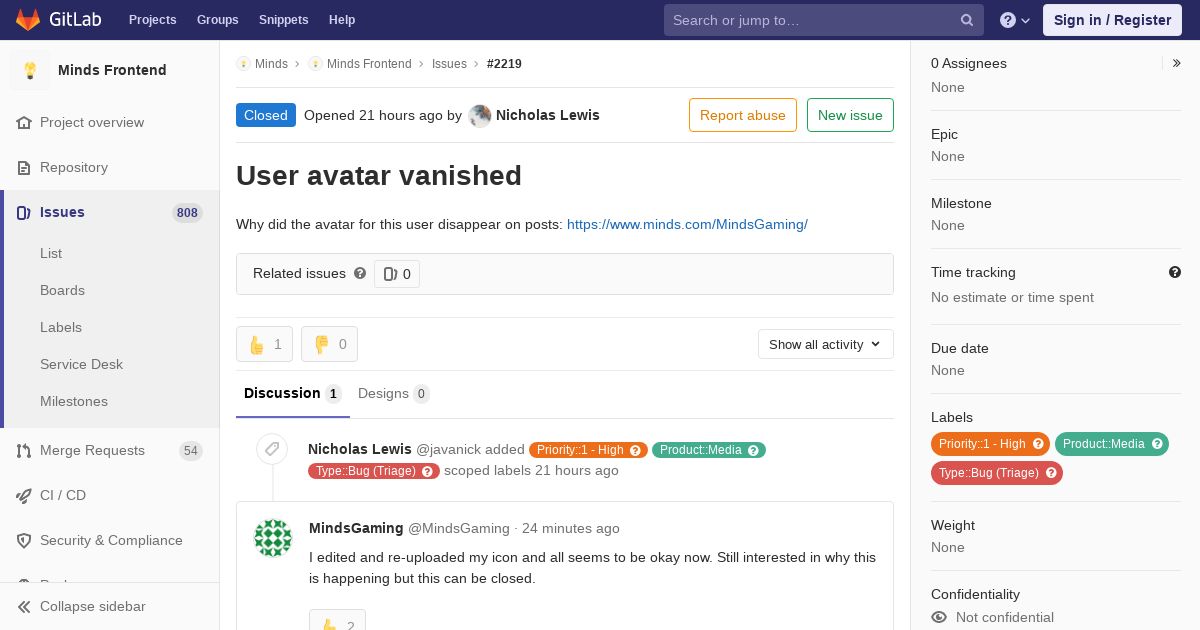Click the related issues count badge
This screenshot has width=1200, height=630.
tap(397, 274)
